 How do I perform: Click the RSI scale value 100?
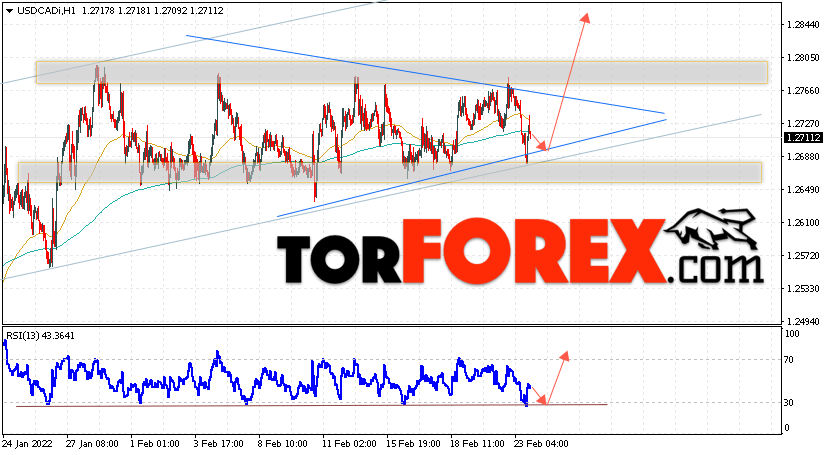(x=792, y=334)
